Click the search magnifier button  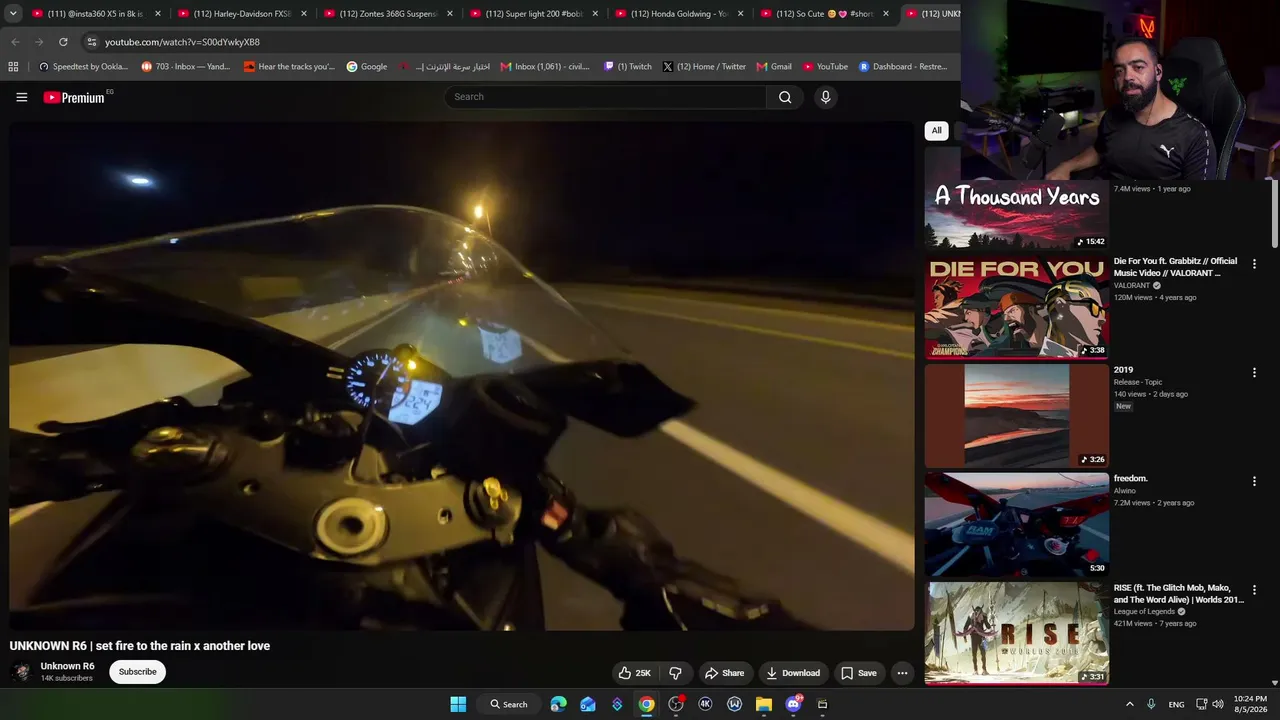(x=785, y=97)
